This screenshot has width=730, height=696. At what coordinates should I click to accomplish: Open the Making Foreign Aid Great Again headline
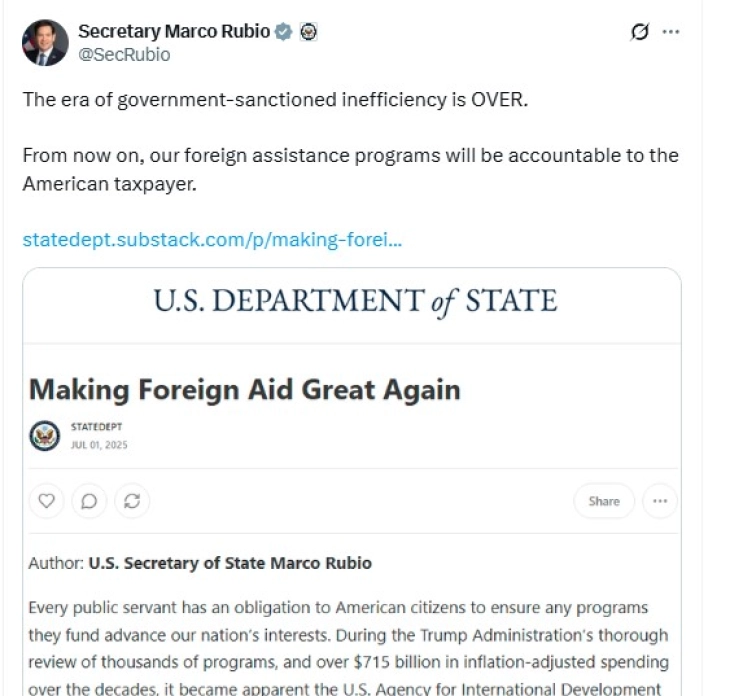point(245,389)
